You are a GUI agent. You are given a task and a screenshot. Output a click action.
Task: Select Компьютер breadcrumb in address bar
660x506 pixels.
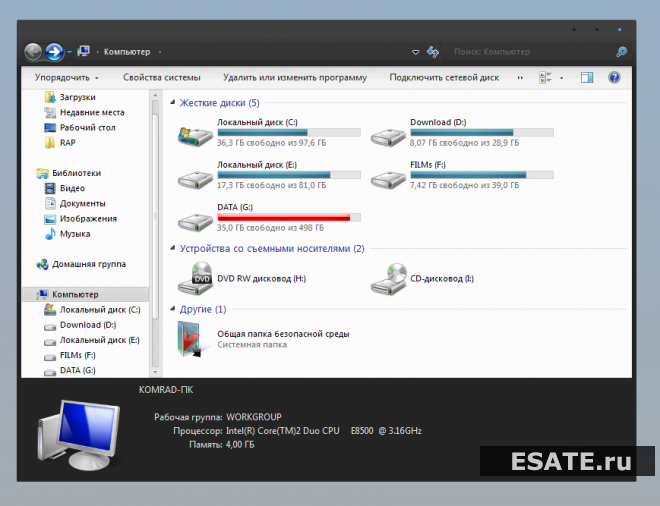tap(127, 52)
